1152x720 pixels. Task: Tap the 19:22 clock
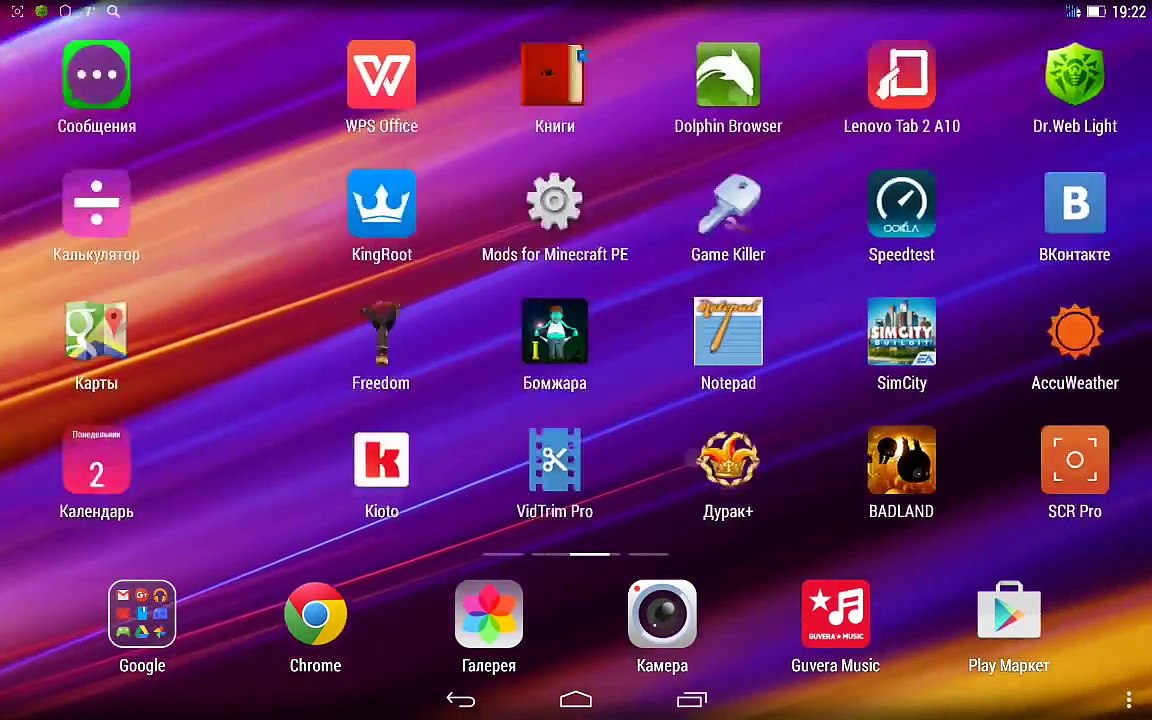(x=1128, y=11)
